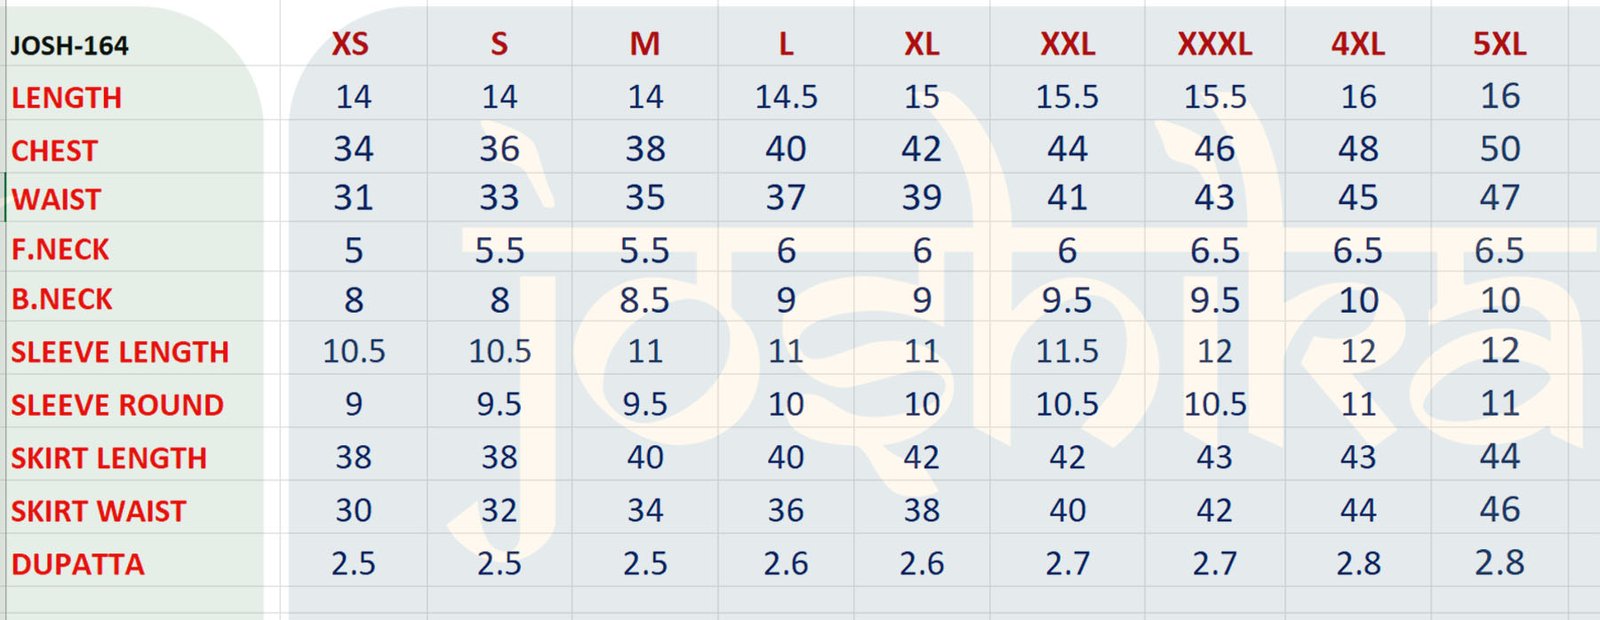
Task: Select the CHEST row label
Action: (54, 151)
